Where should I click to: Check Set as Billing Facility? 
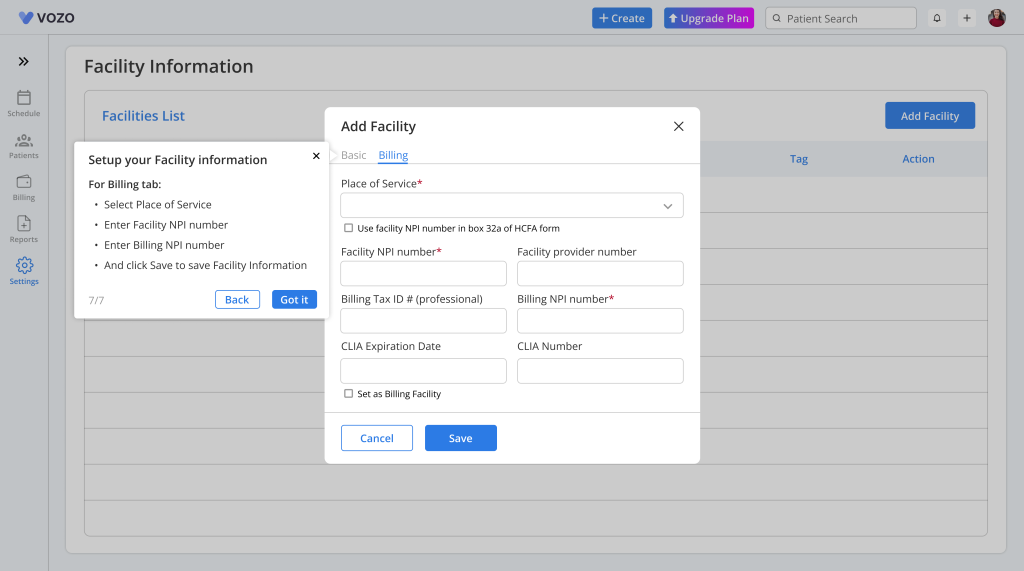(349, 393)
